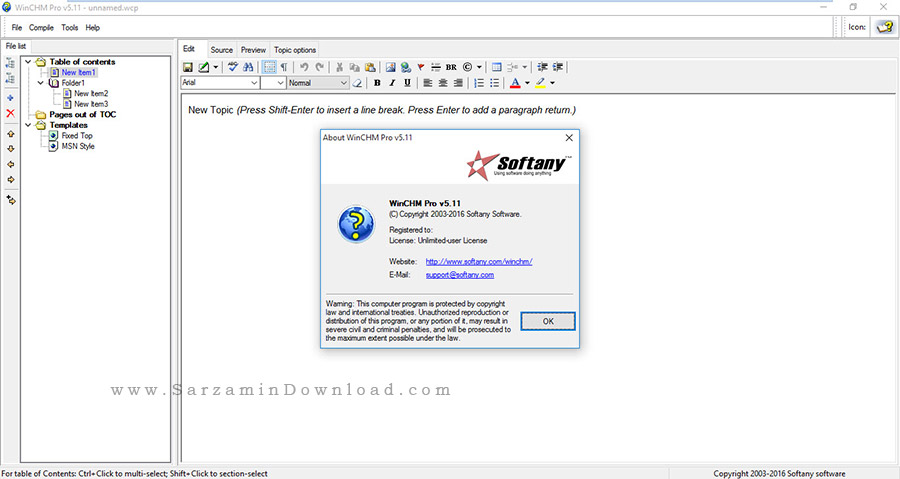Select the MSN Style template
The height and width of the screenshot is (479, 900).
click(x=78, y=146)
